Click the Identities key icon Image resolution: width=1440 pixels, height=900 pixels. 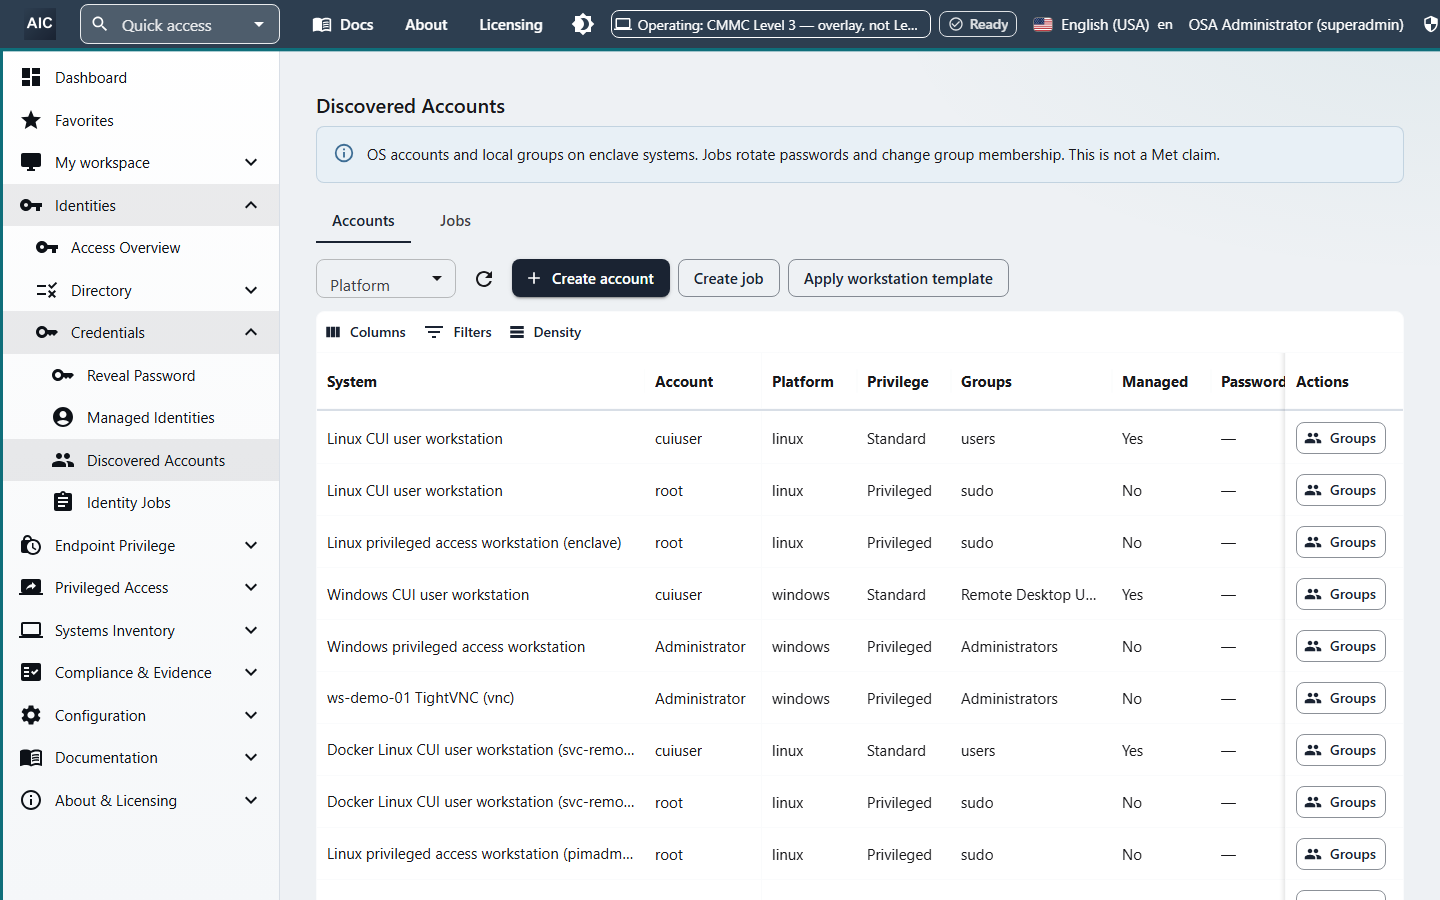[31, 205]
